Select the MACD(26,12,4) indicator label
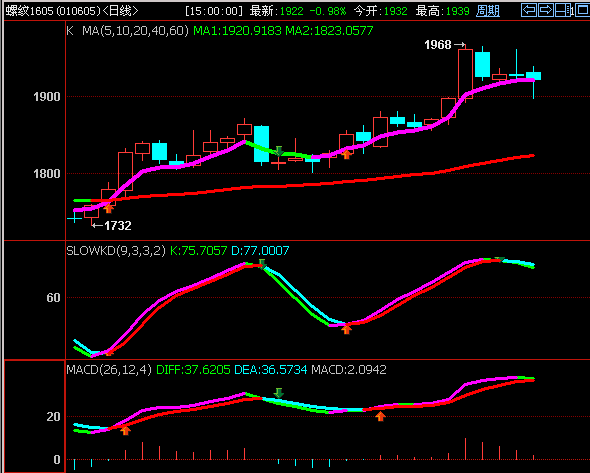590x473 pixels. tap(109, 370)
